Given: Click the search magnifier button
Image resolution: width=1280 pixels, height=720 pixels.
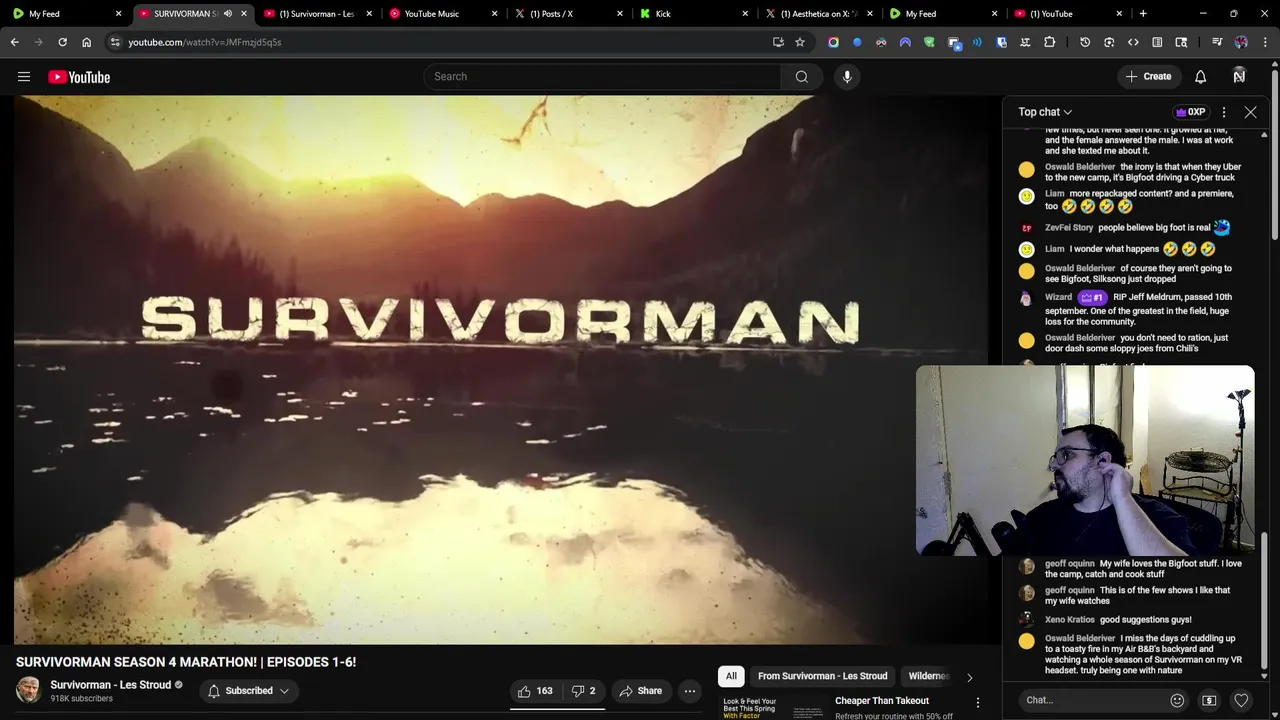Looking at the screenshot, I should (x=801, y=77).
